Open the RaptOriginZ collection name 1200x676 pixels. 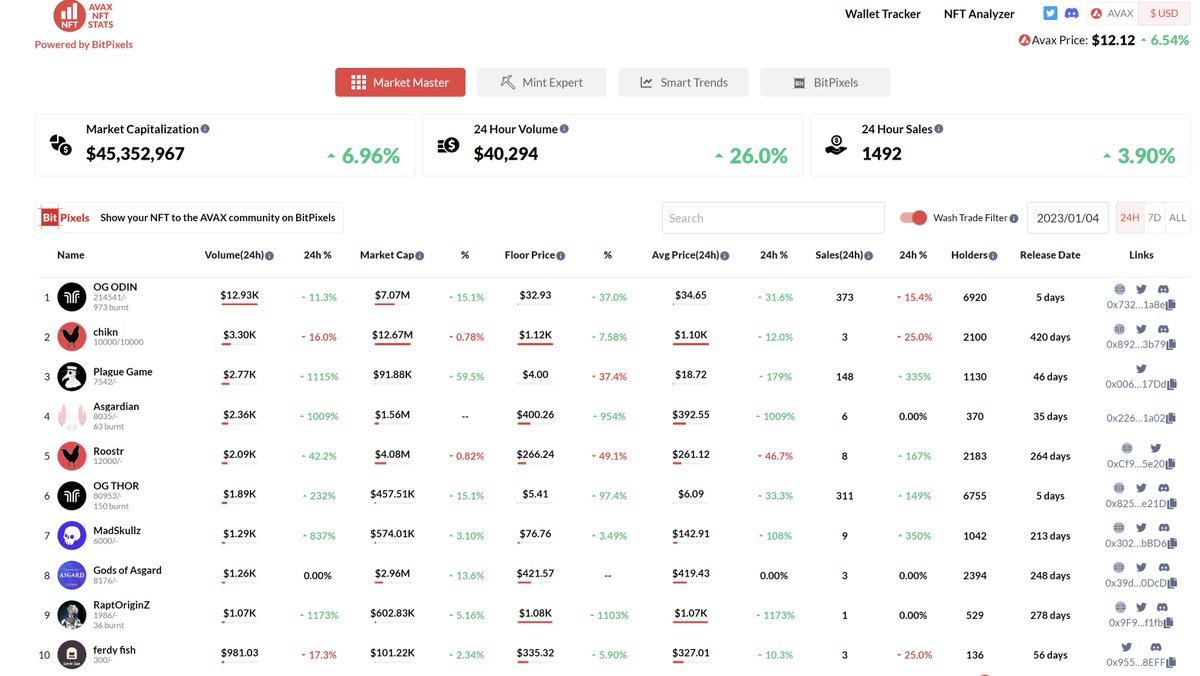click(121, 605)
